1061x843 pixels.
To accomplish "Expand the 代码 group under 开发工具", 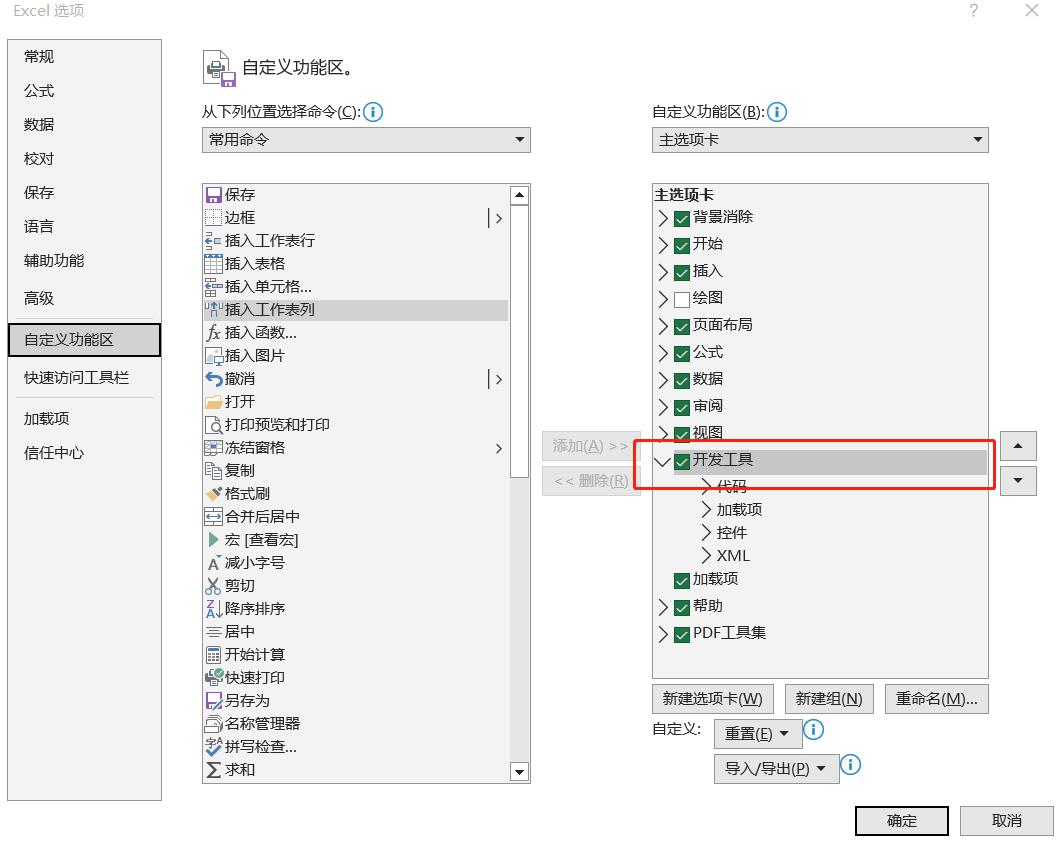I will pos(705,485).
